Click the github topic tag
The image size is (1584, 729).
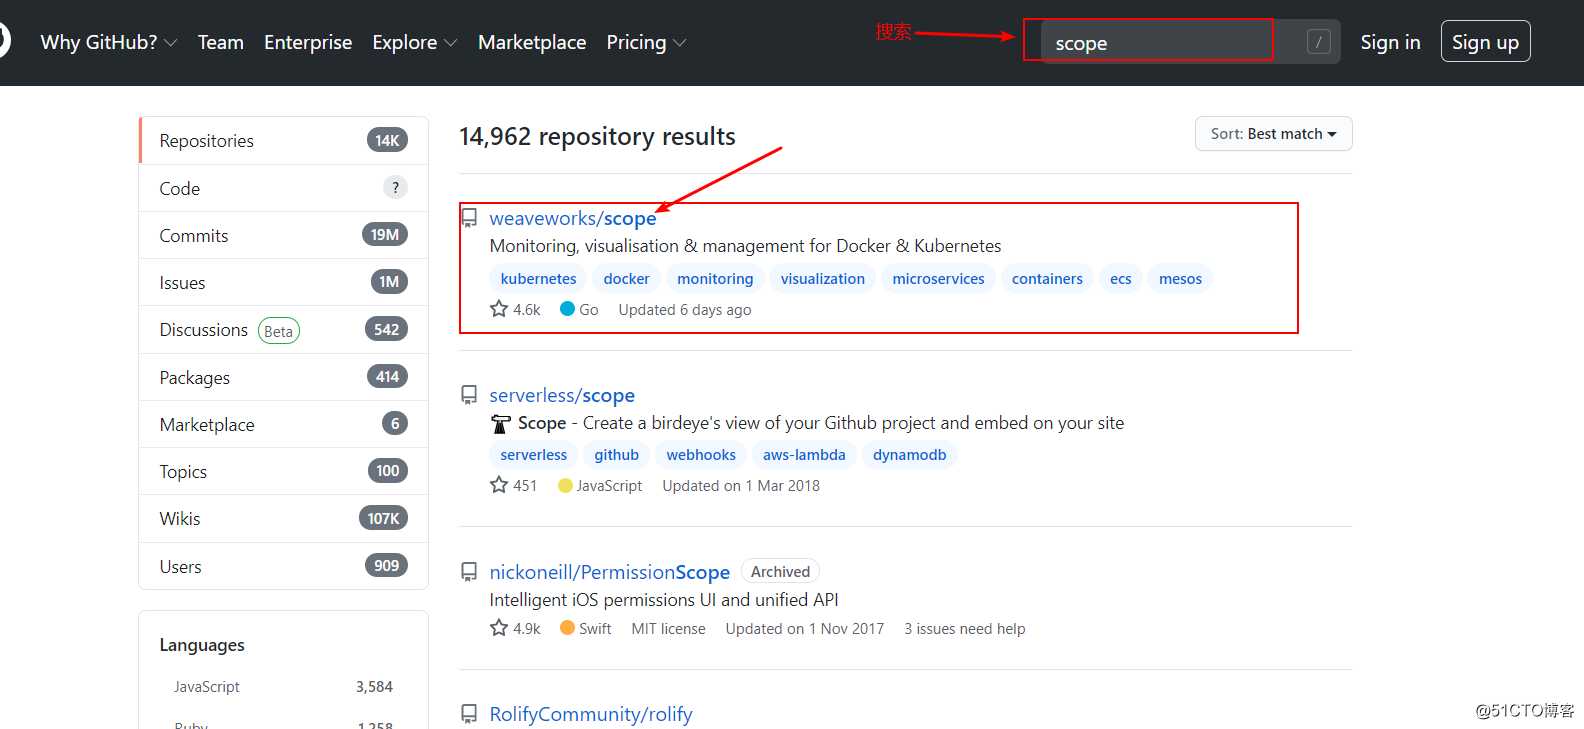[617, 454]
